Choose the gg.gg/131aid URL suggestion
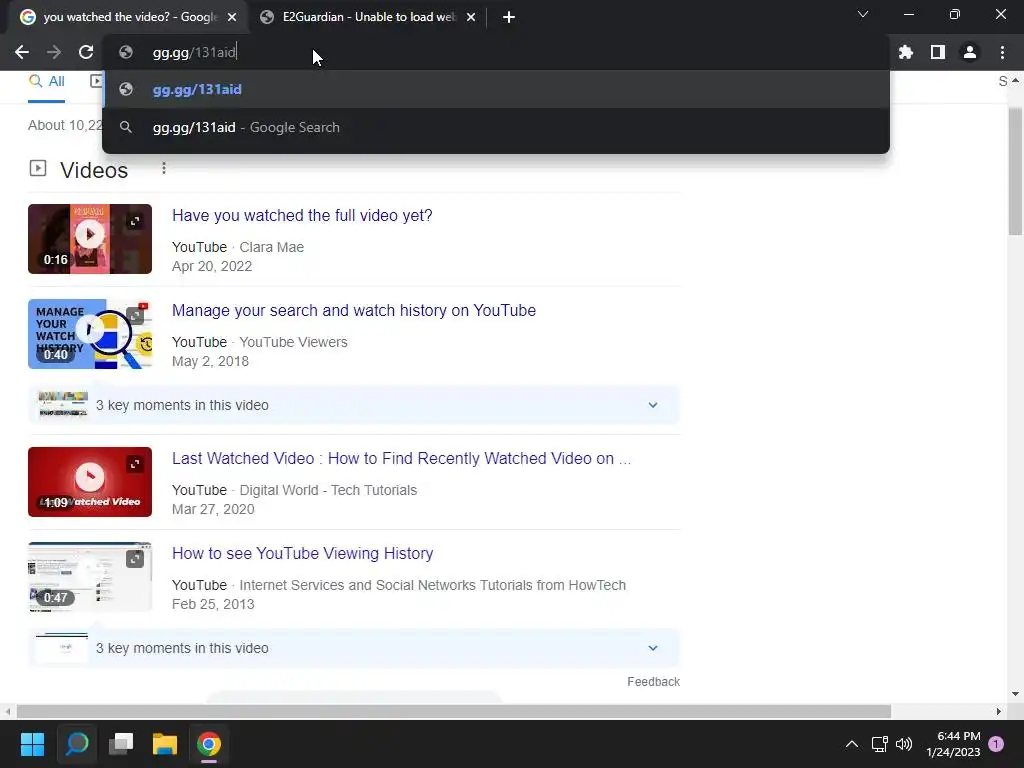 pyautogui.click(x=496, y=89)
